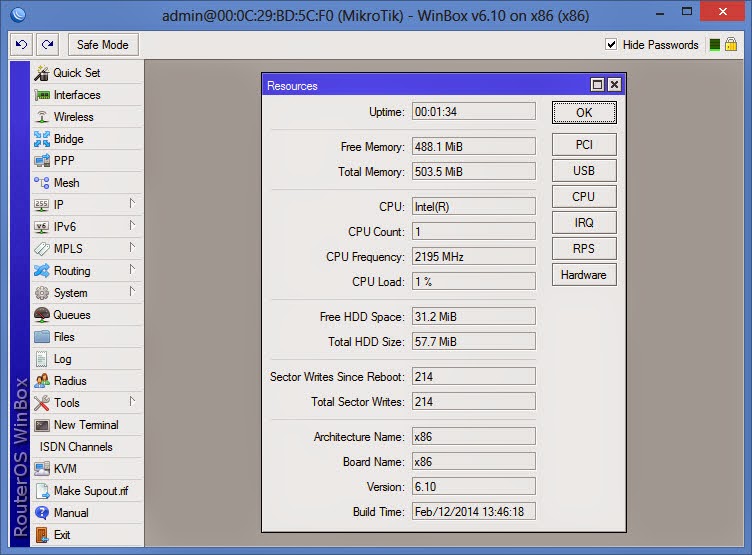
Task: Click the KVM computer icon
Action: pos(42,469)
